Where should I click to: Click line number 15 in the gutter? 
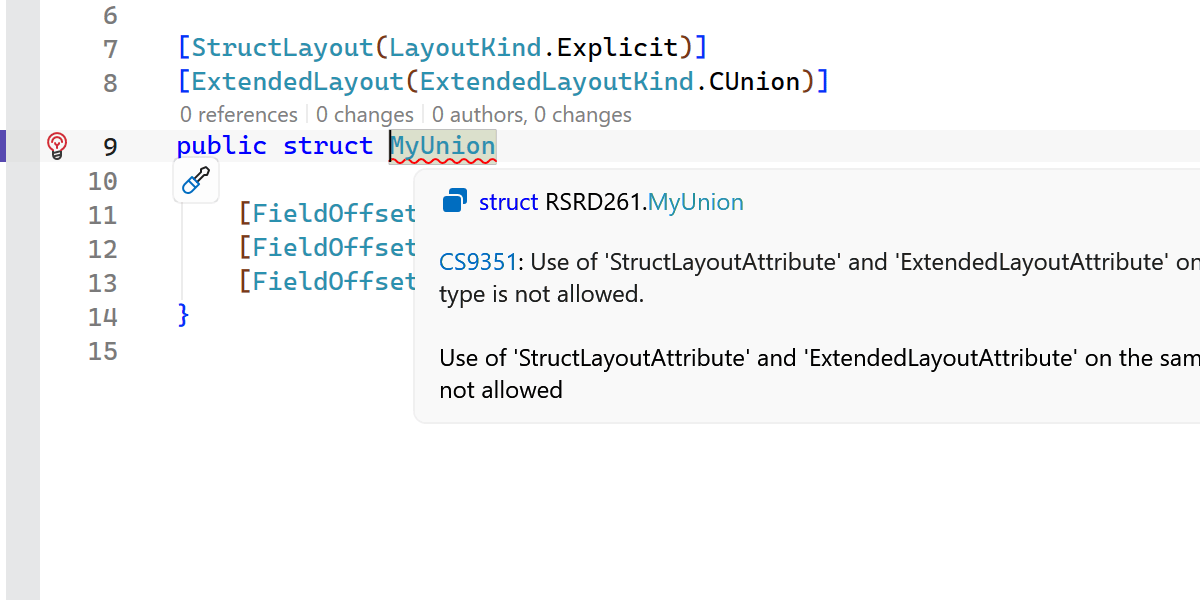103,351
